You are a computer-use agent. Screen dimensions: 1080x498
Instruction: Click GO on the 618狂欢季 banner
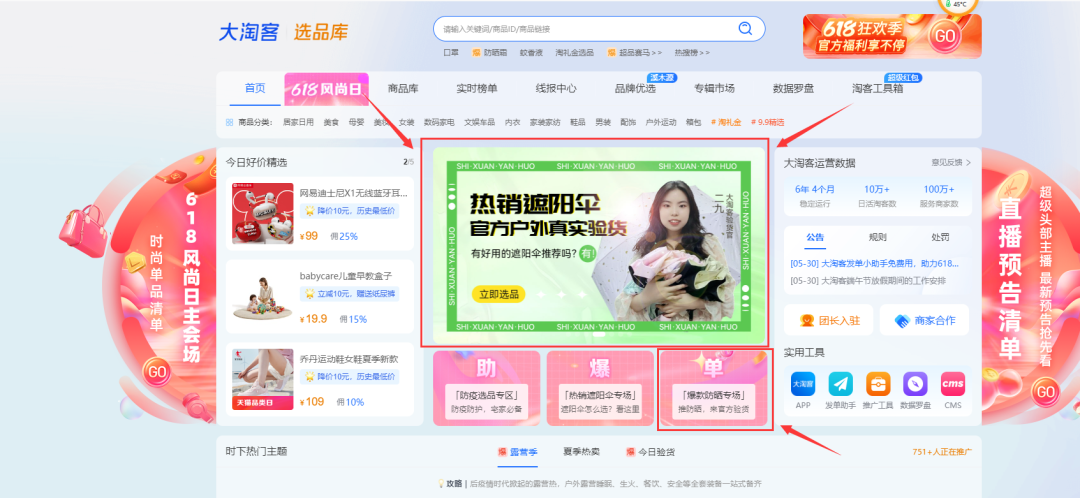(x=943, y=37)
